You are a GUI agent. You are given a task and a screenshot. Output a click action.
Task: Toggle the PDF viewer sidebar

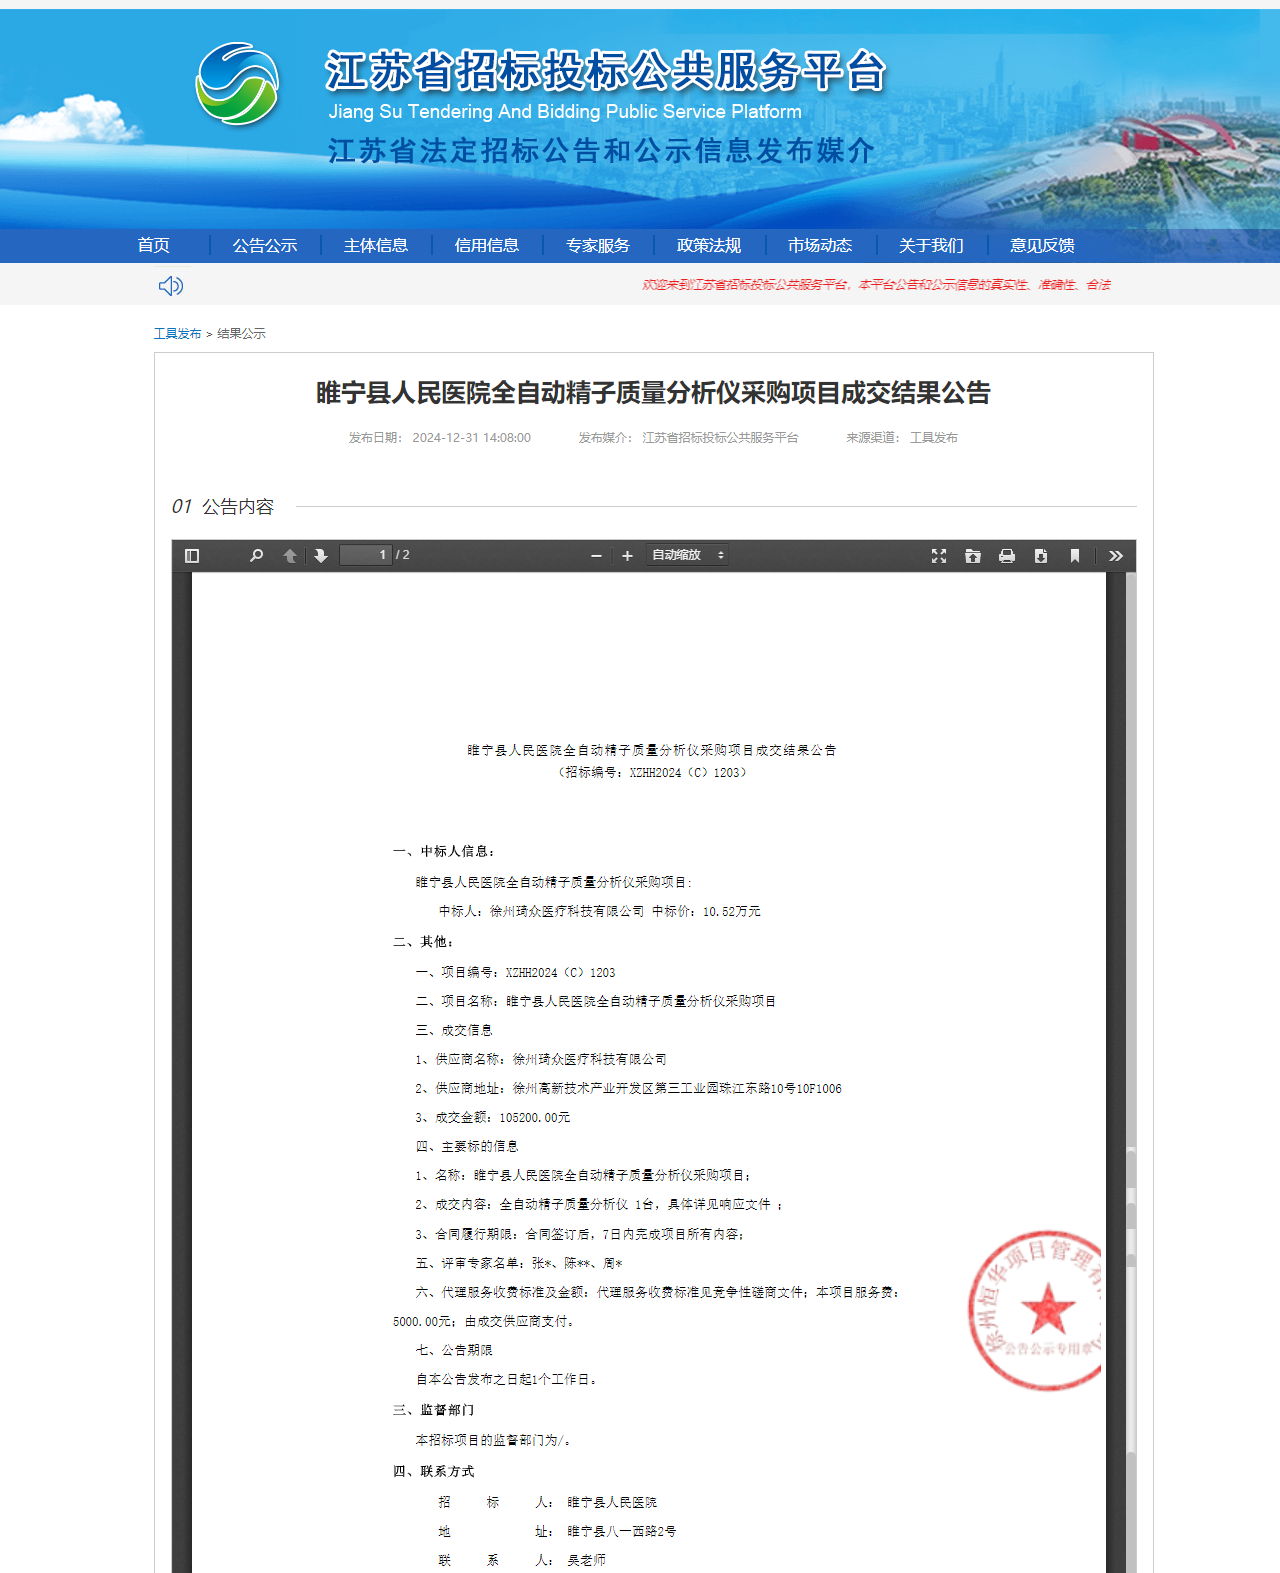tap(192, 556)
